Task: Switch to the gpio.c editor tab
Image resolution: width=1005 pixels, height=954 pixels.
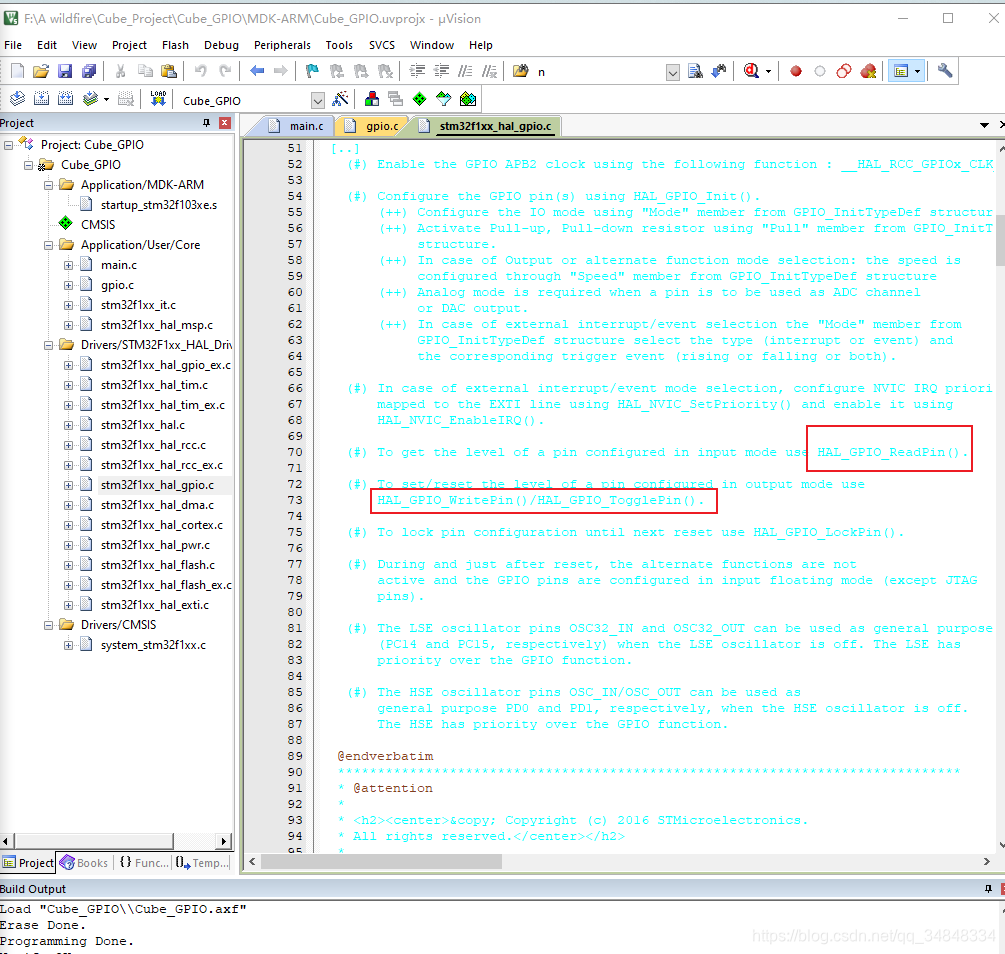Action: 374,126
